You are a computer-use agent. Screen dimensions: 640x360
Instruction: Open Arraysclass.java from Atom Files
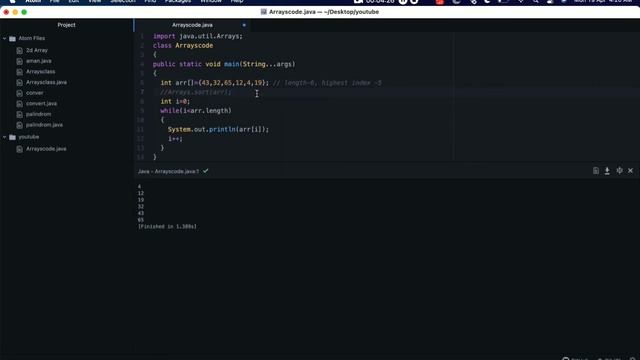(46, 82)
